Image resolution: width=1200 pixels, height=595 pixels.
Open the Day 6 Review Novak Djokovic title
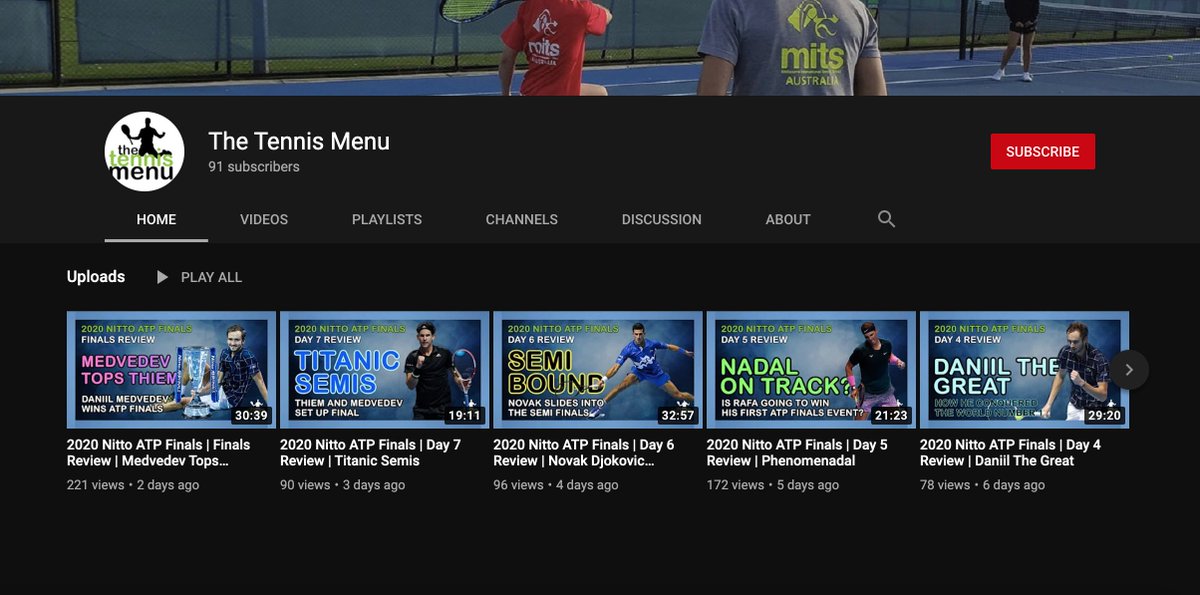(584, 453)
